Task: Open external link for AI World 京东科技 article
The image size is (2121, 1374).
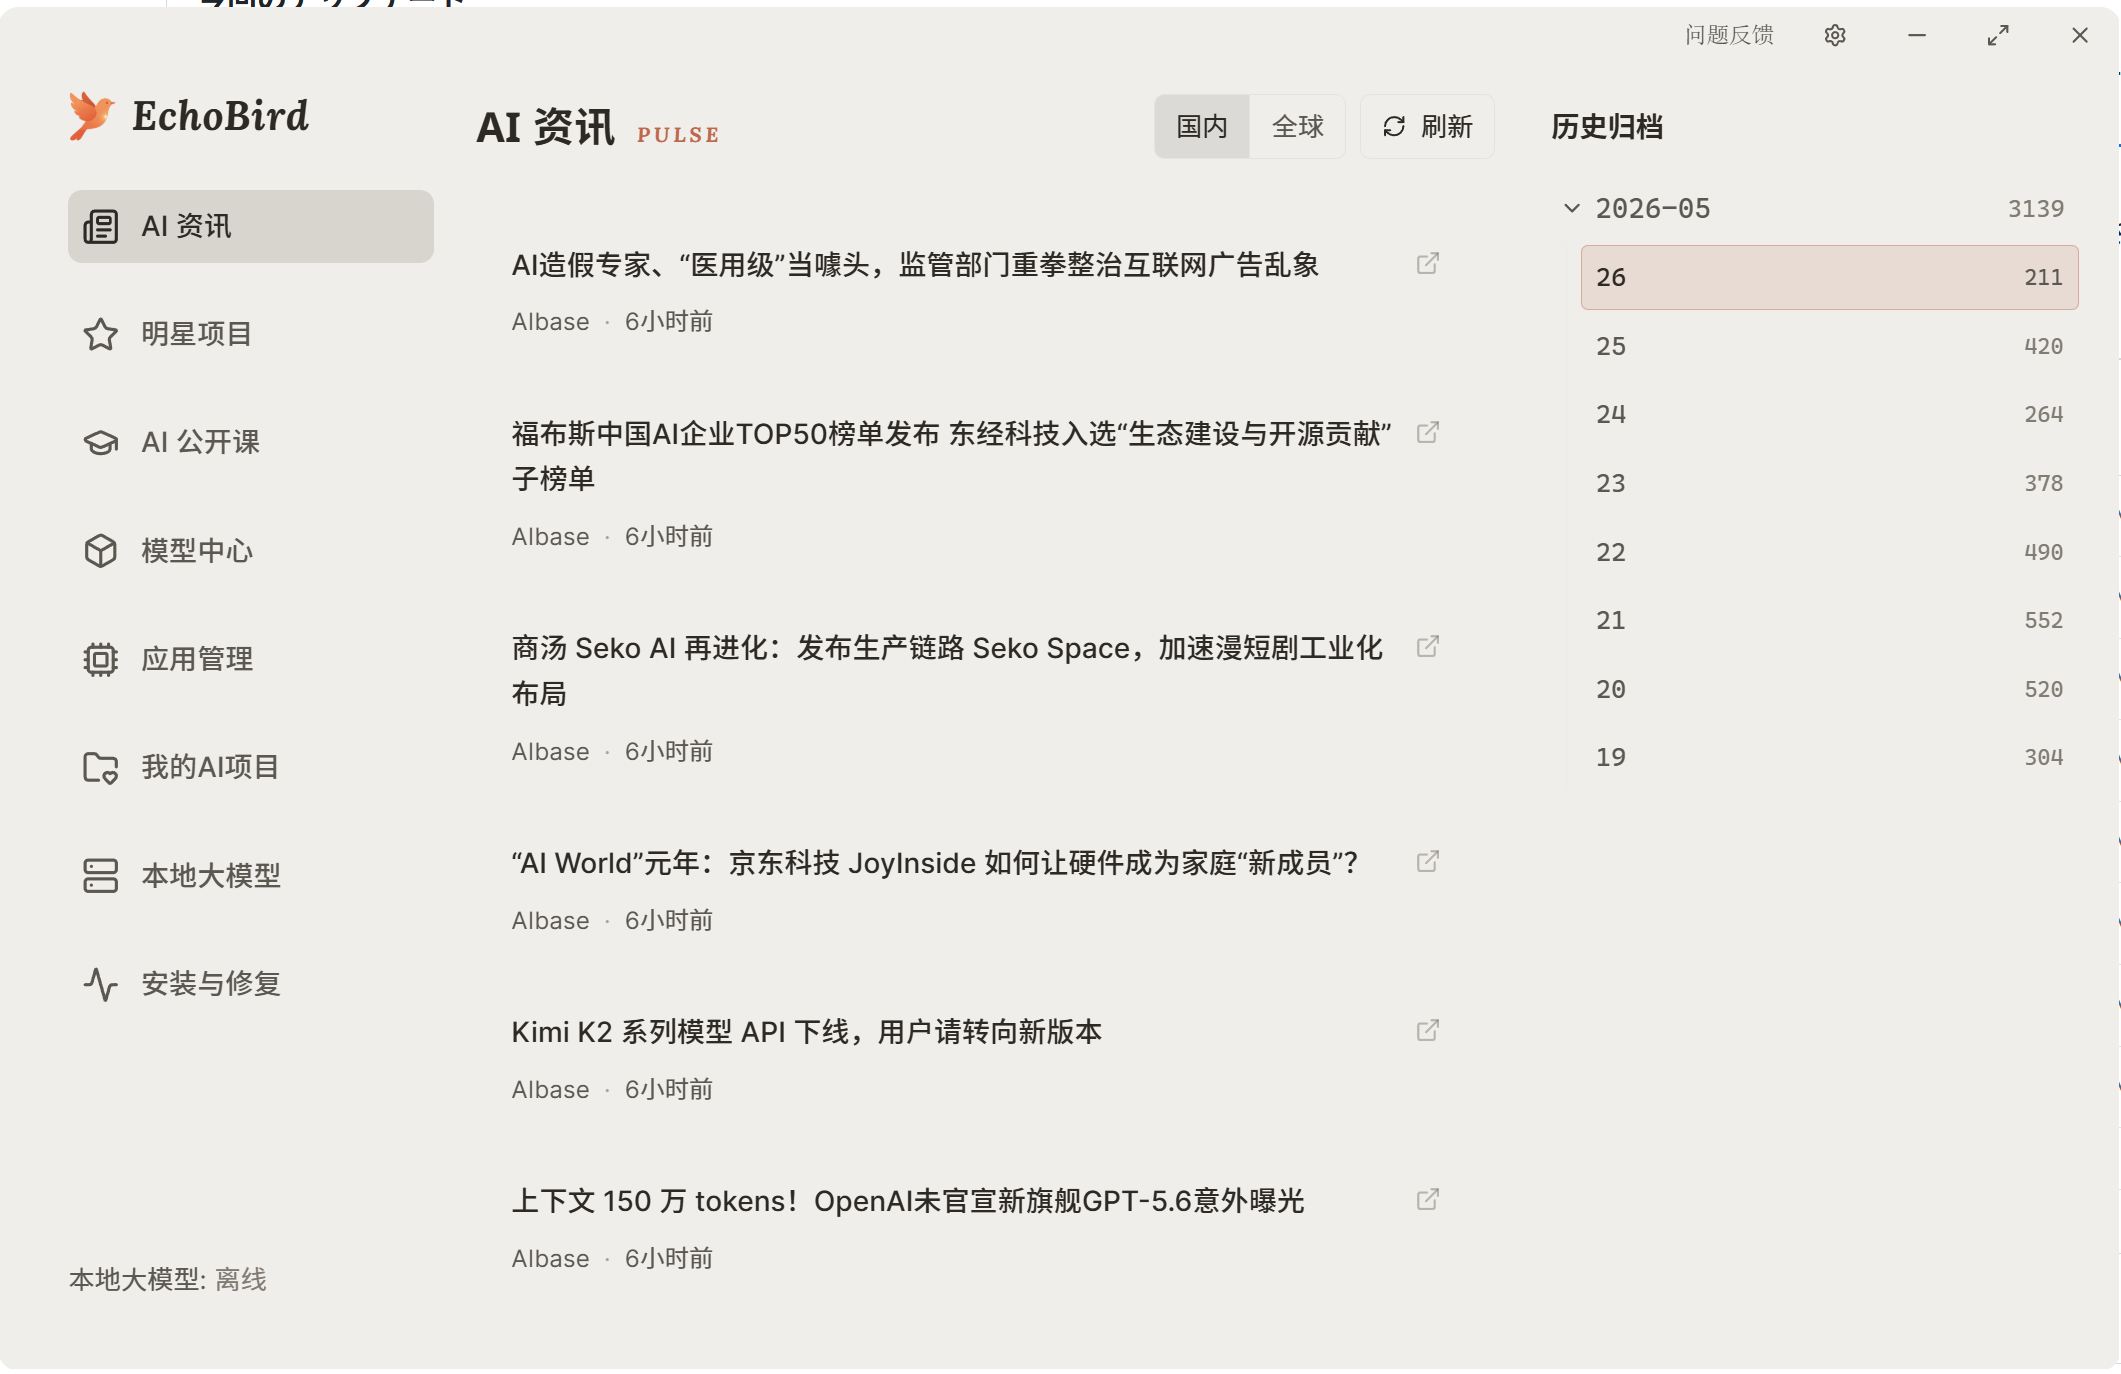Action: [x=1428, y=861]
